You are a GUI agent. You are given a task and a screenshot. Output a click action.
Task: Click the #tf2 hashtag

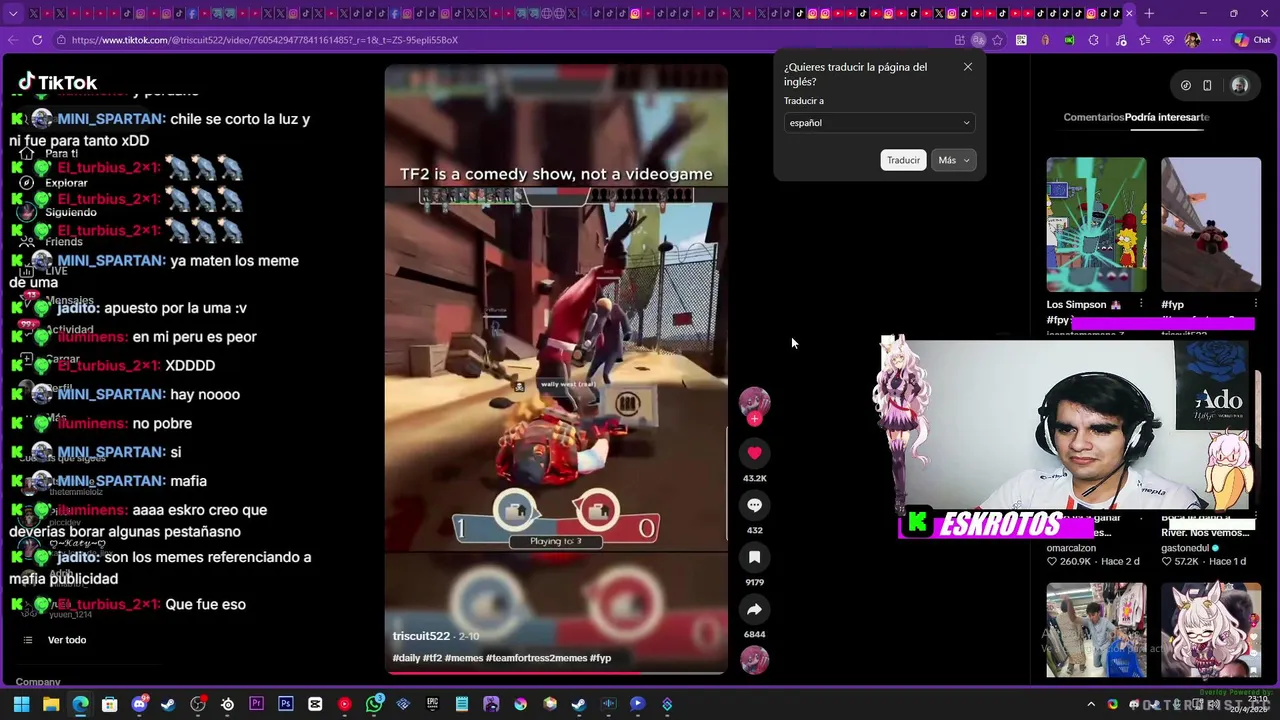tap(432, 658)
